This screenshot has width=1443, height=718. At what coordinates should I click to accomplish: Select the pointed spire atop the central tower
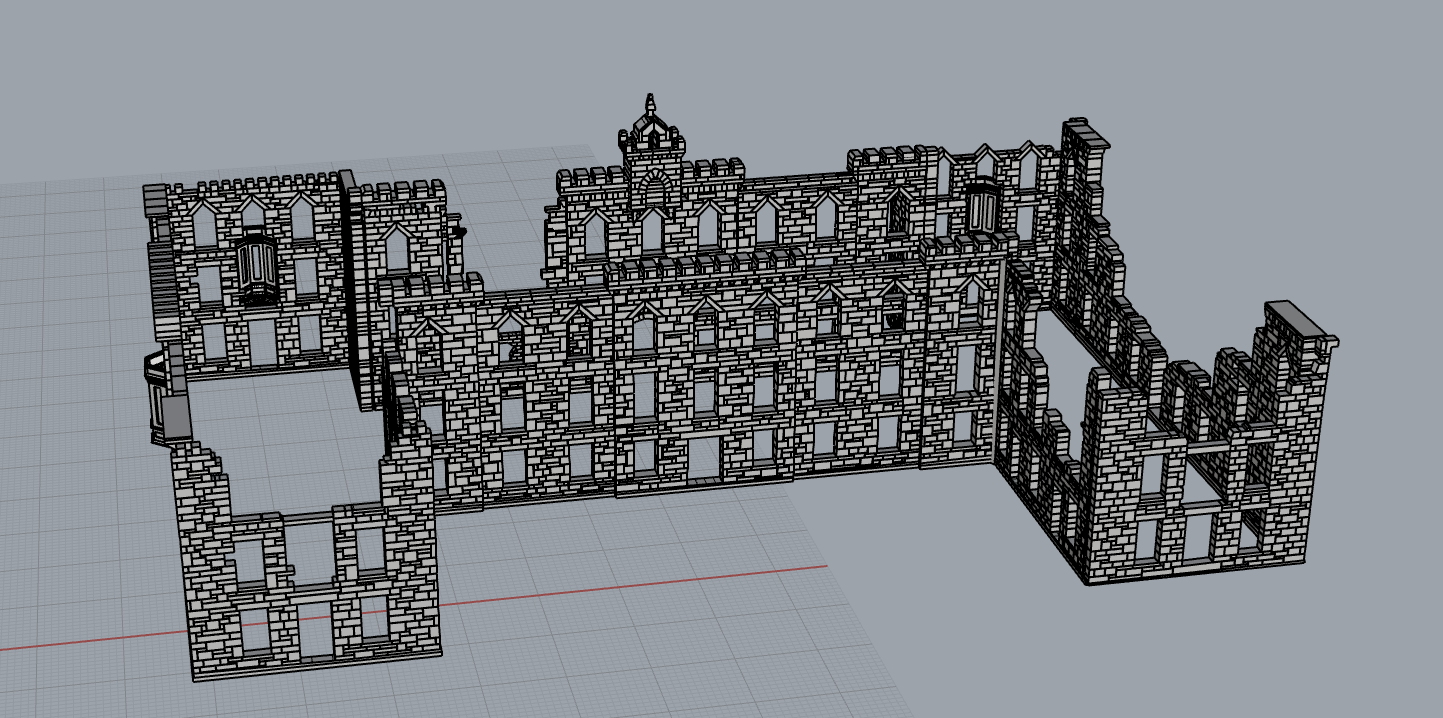point(651,105)
